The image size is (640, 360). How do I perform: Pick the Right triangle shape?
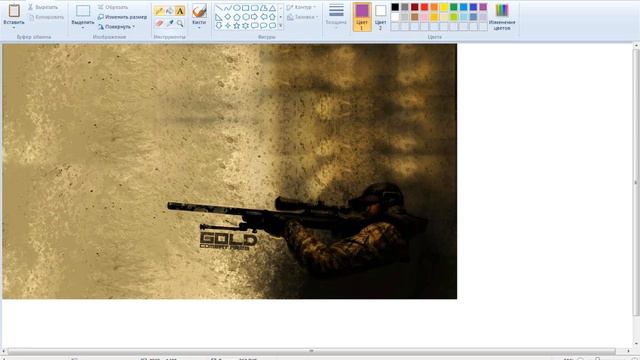pos(219,17)
